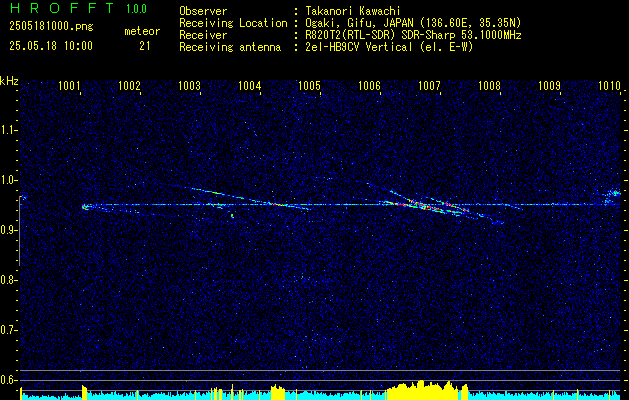Click the 1006 time axis marker
Viewport: 629px width, 400px height.
tap(369, 85)
